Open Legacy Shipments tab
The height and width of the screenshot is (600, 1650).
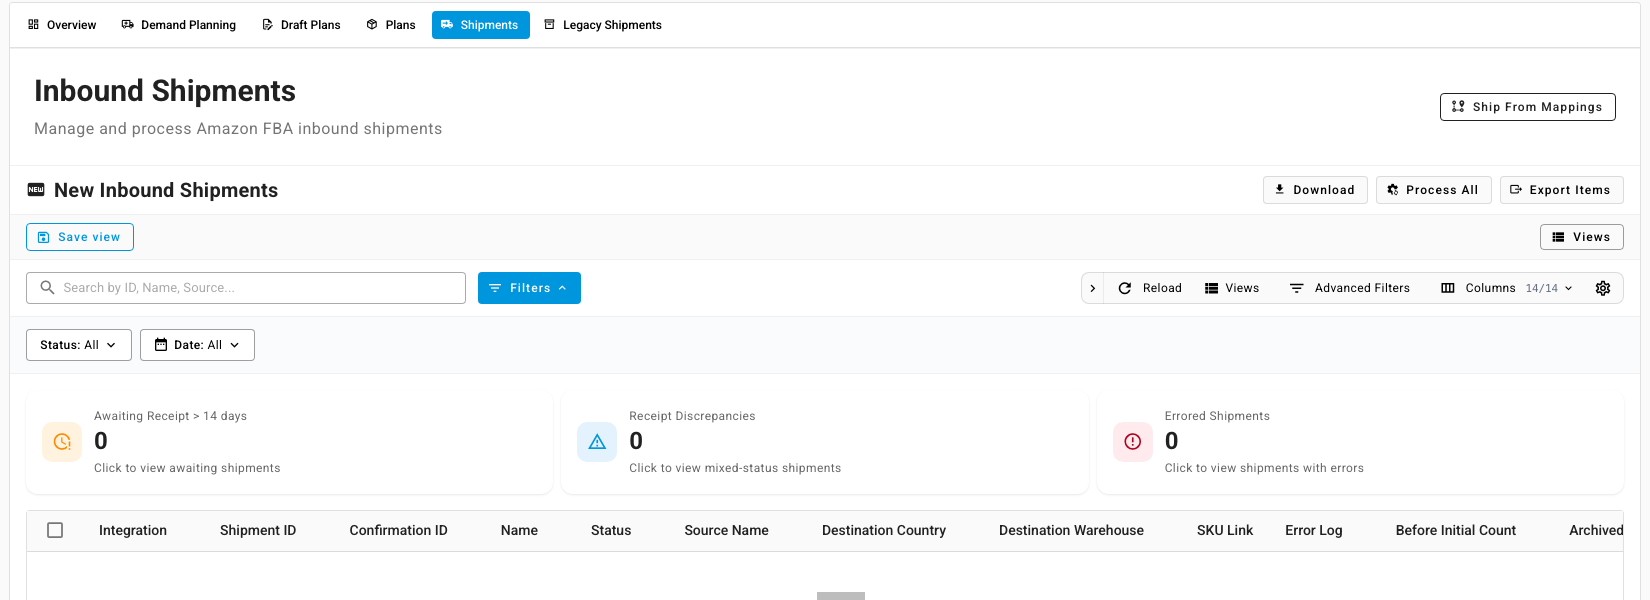point(603,25)
